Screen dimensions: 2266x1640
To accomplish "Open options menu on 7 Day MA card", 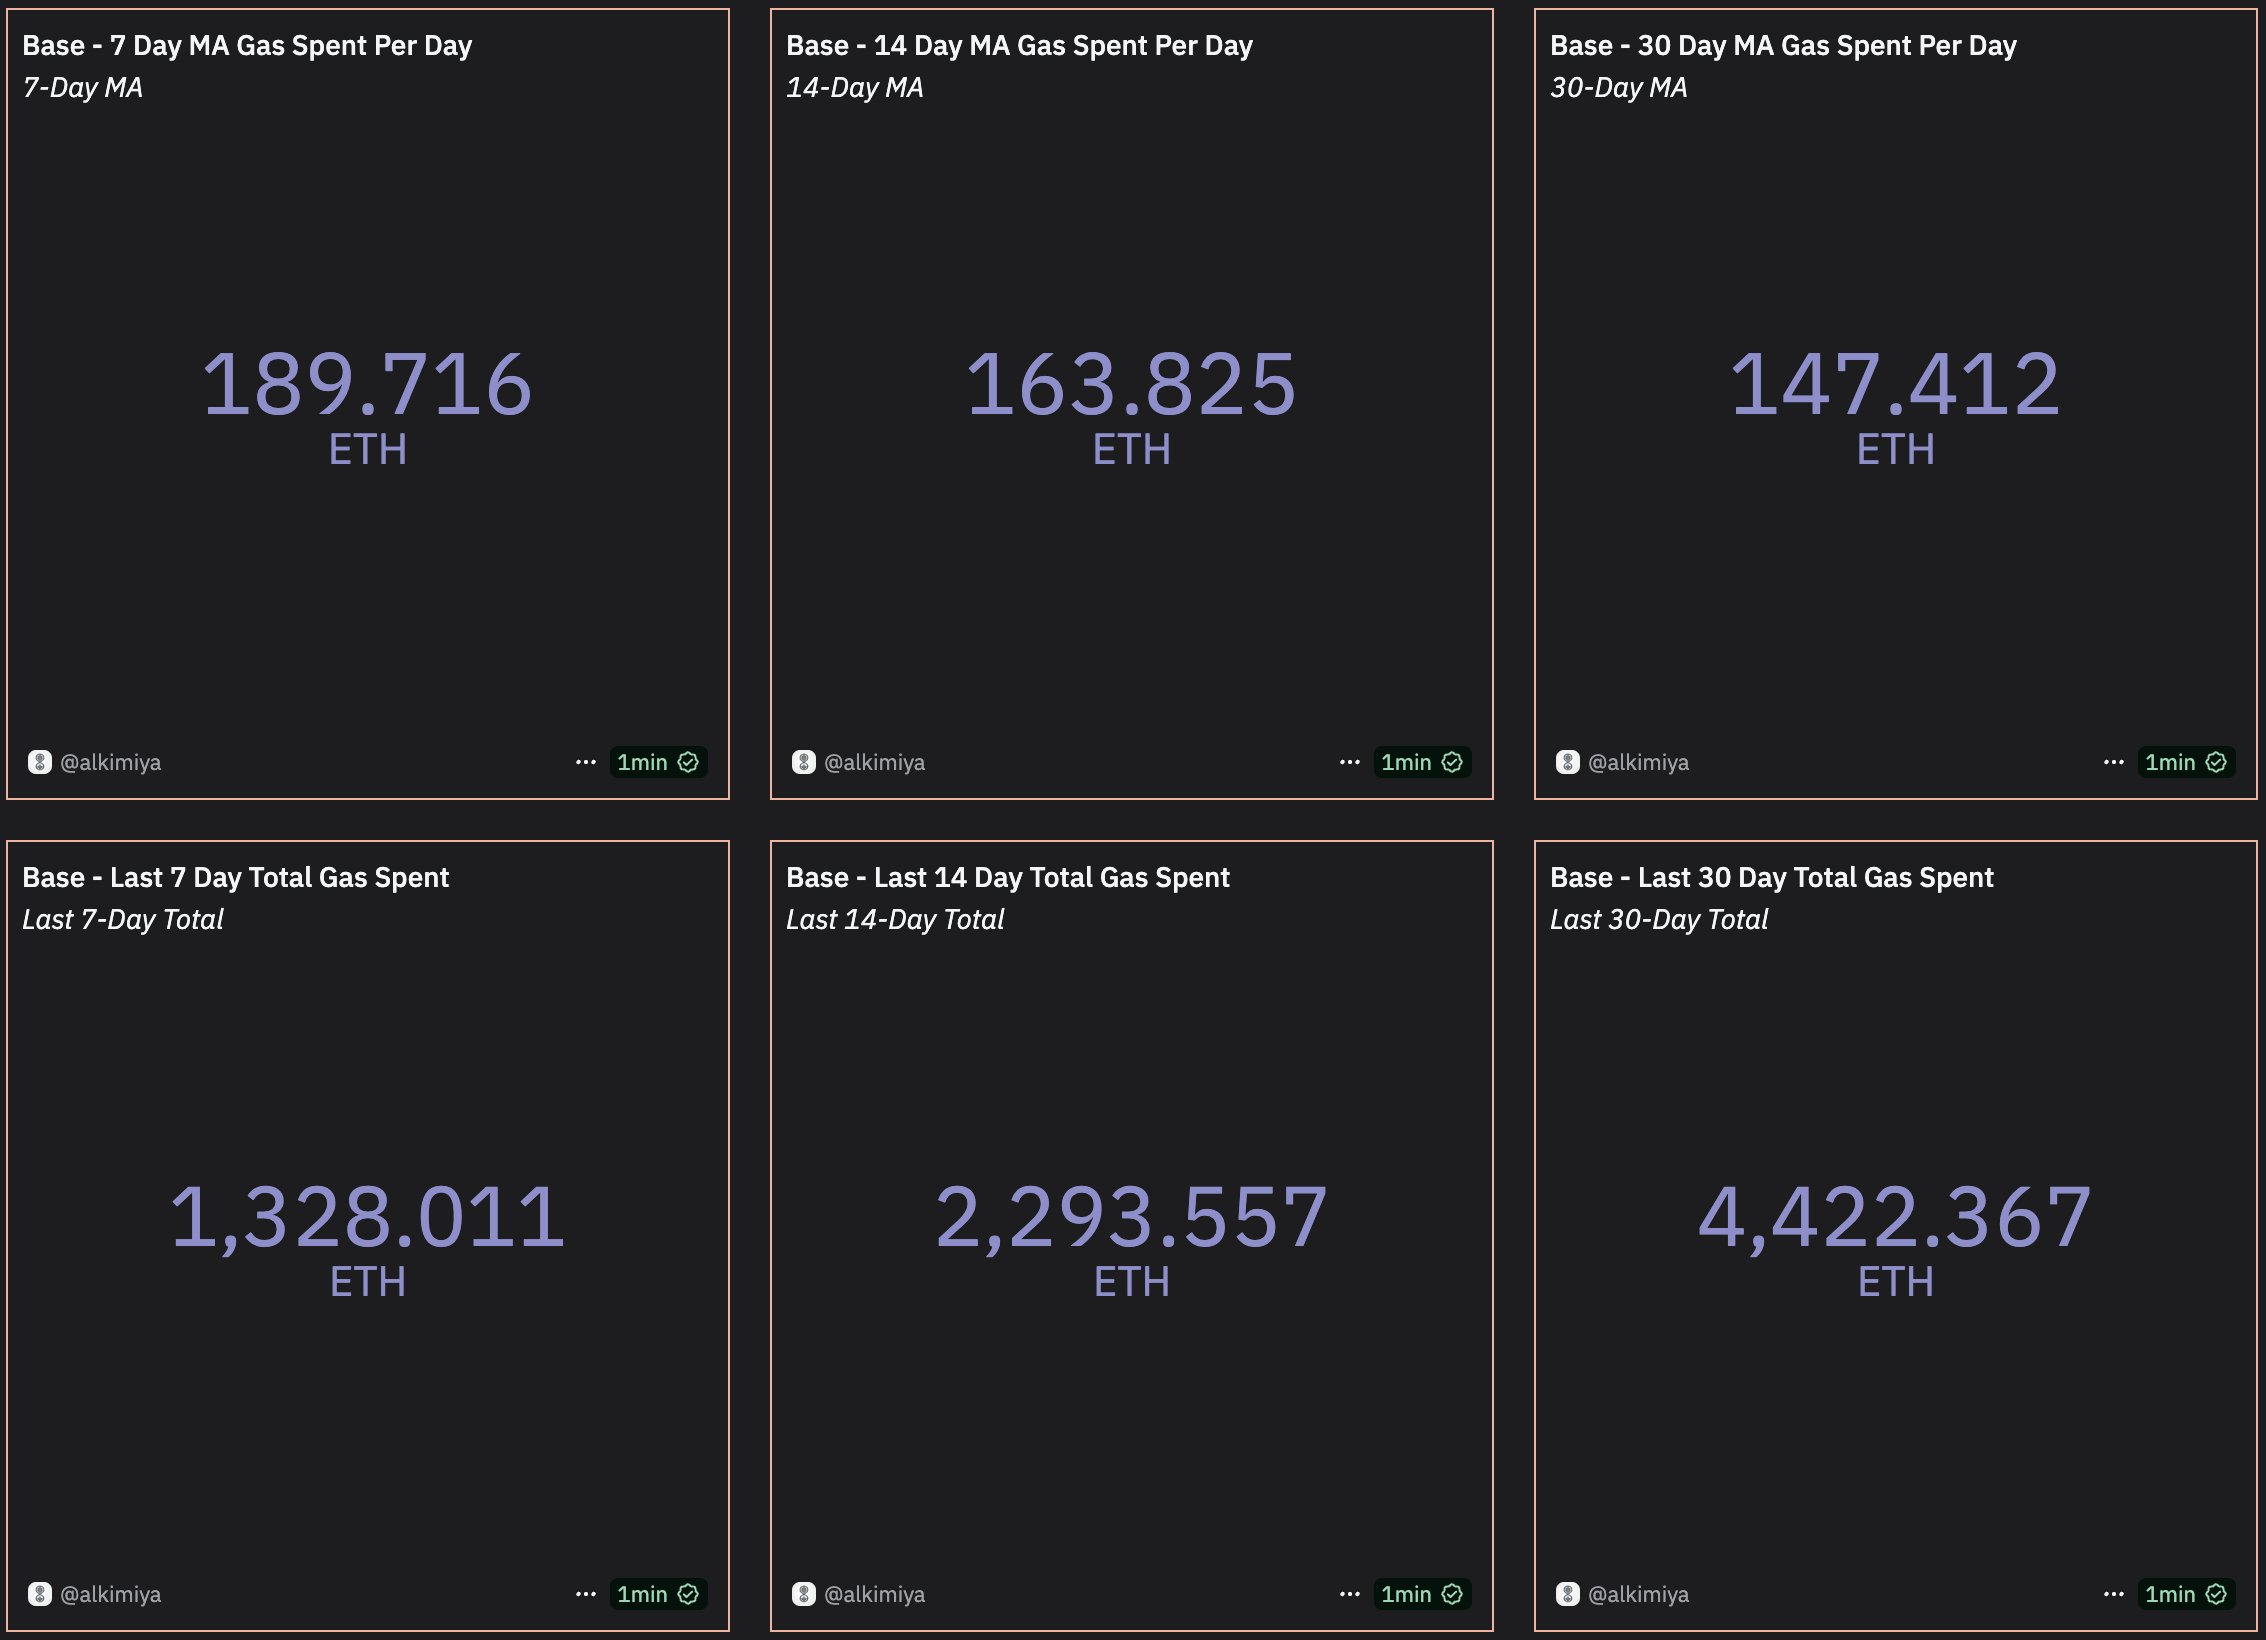I will pos(586,762).
